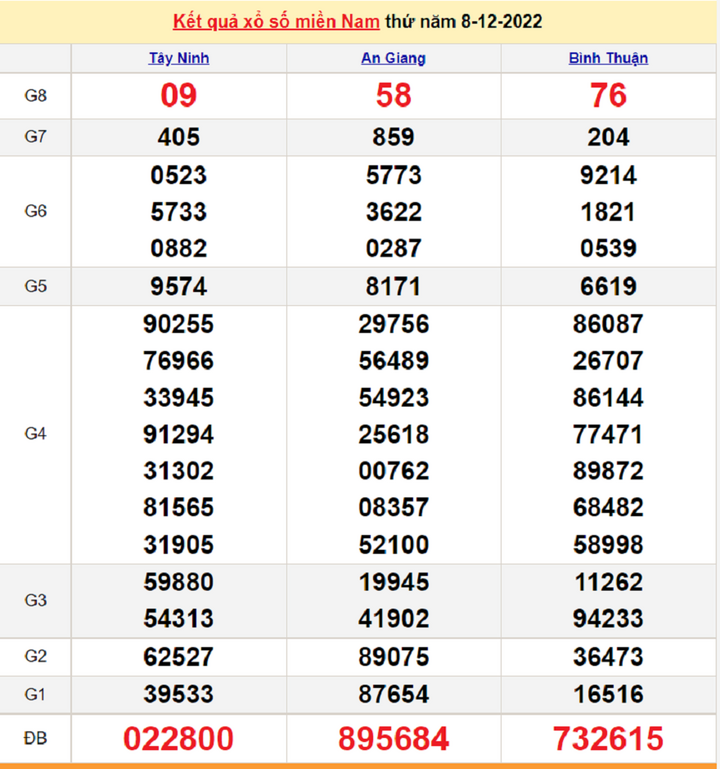
Task: Select G3 number 59880
Action: point(179,582)
